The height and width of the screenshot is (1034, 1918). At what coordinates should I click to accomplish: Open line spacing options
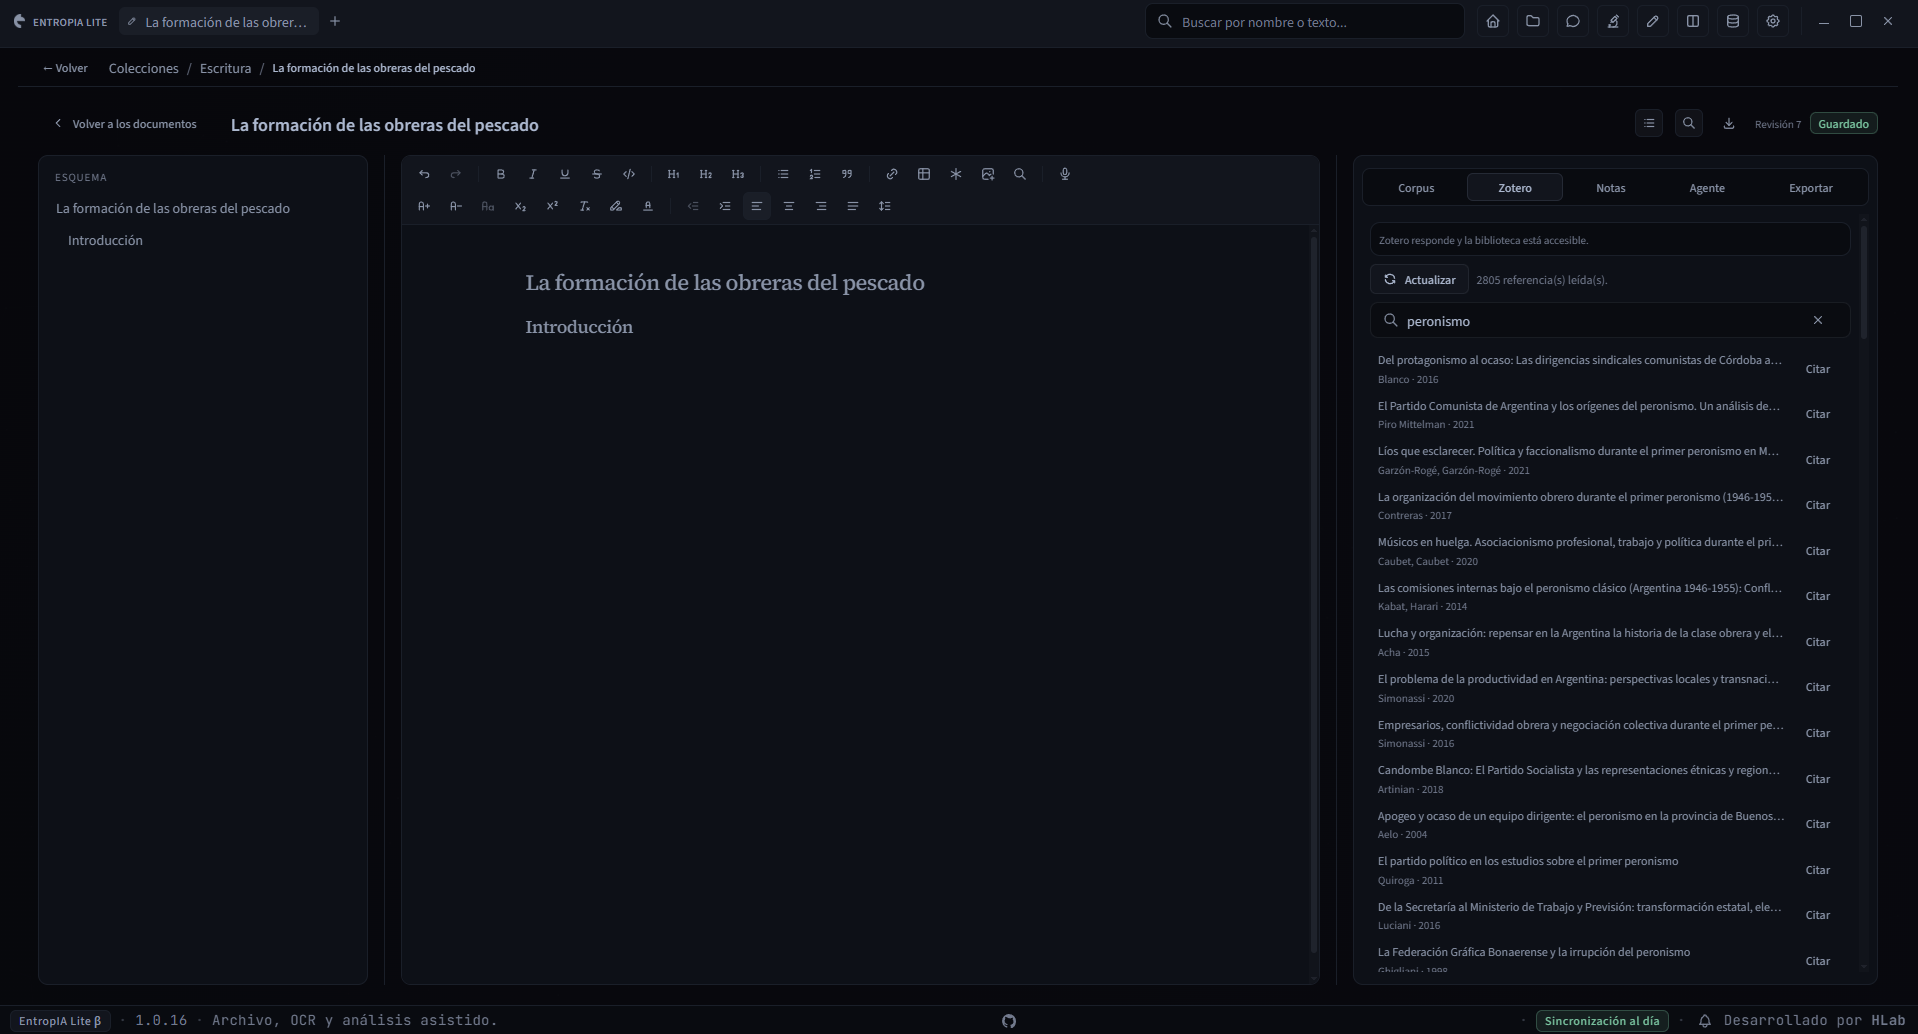pyautogui.click(x=885, y=206)
